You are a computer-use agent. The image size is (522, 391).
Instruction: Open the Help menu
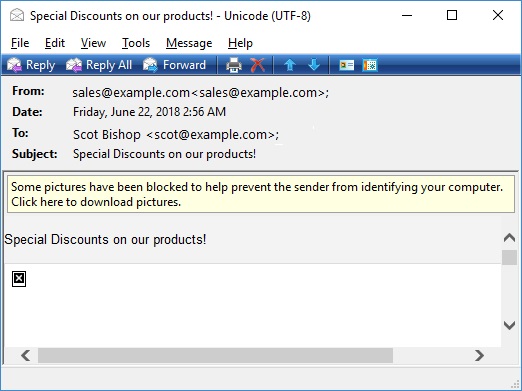pos(240,43)
